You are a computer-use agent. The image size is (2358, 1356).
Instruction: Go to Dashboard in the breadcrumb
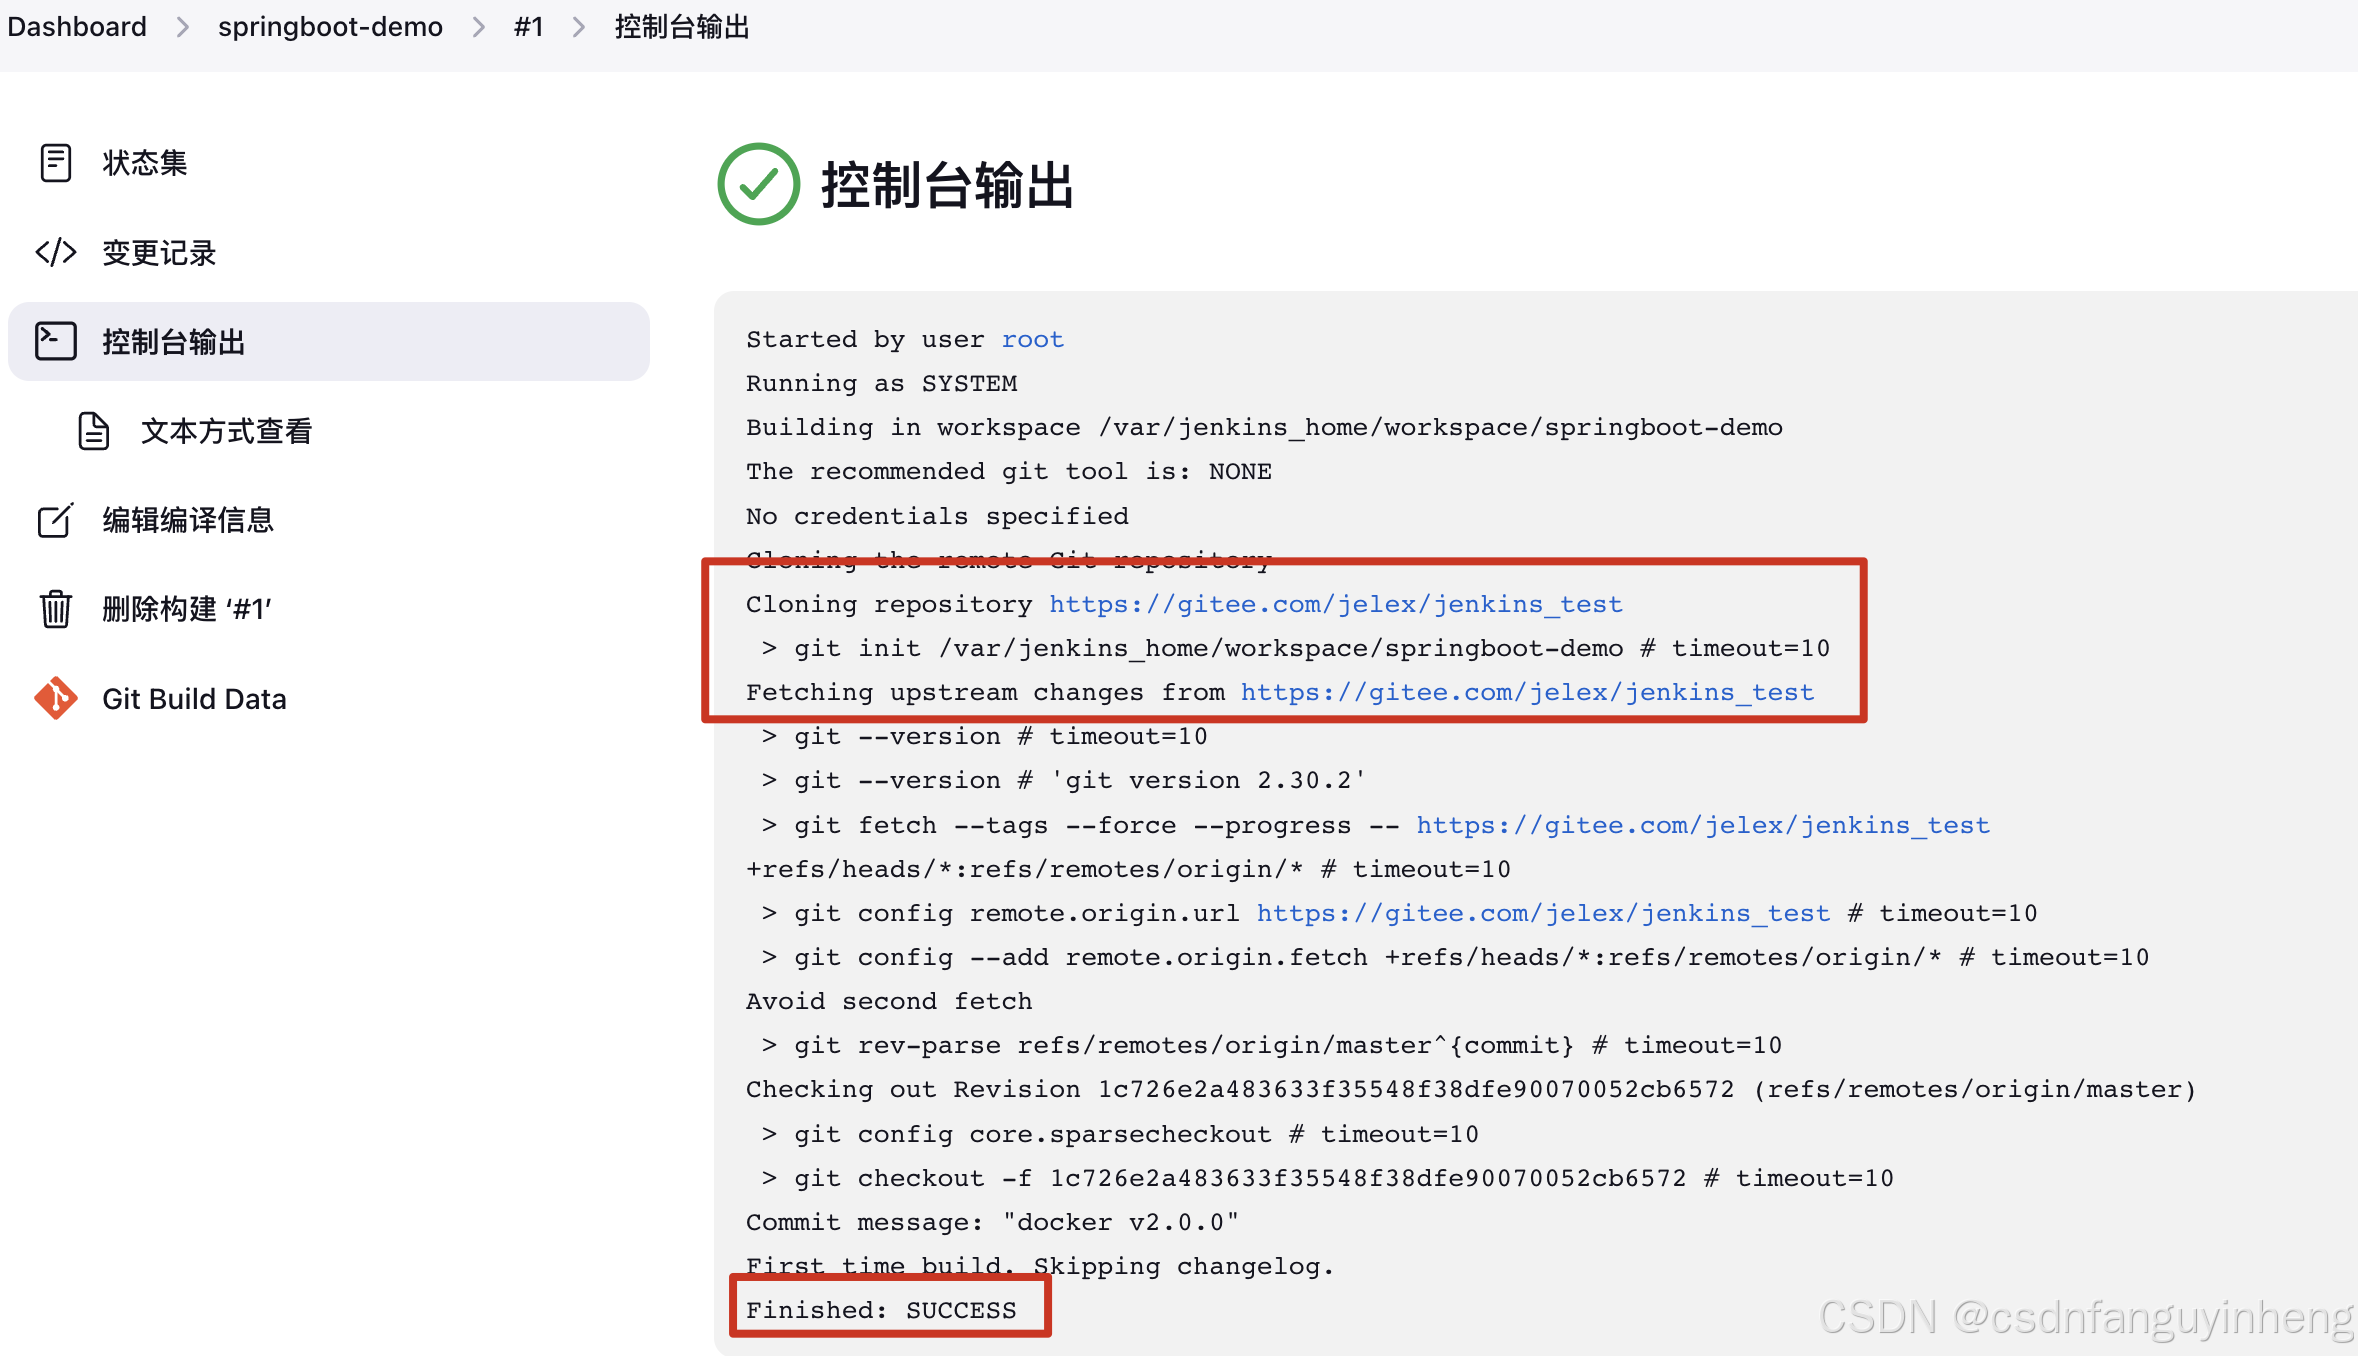(77, 27)
